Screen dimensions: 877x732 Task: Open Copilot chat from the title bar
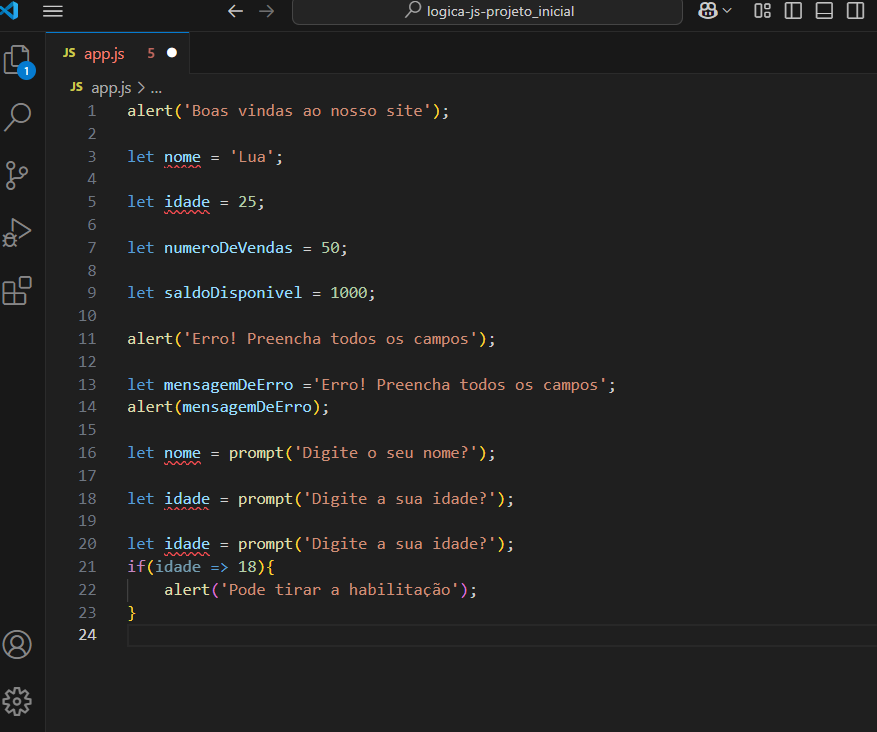tap(708, 11)
